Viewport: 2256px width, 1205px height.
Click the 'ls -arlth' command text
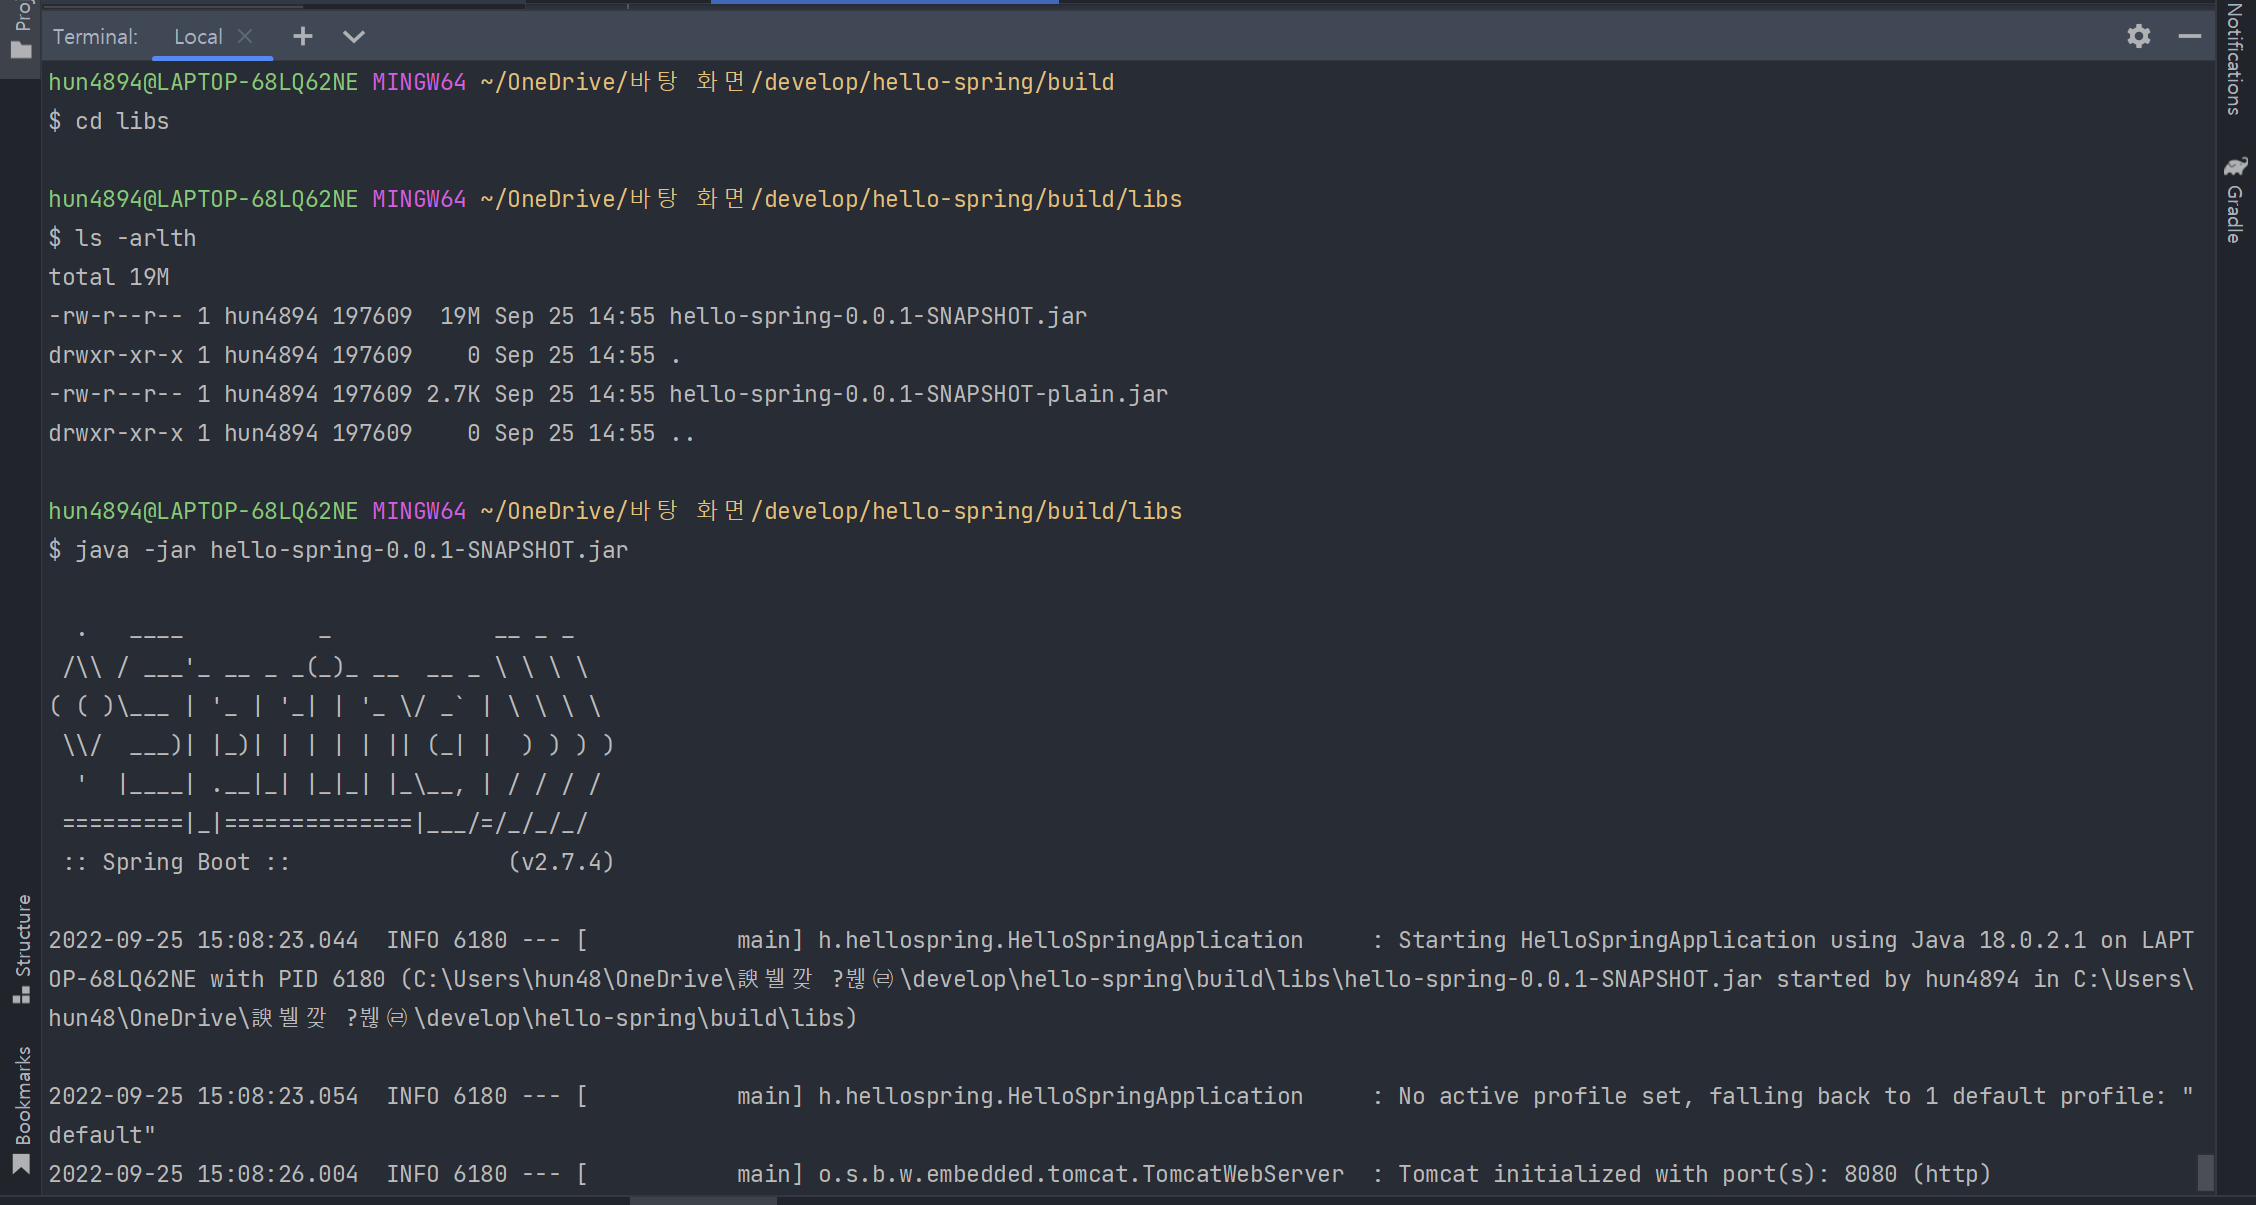coord(135,238)
